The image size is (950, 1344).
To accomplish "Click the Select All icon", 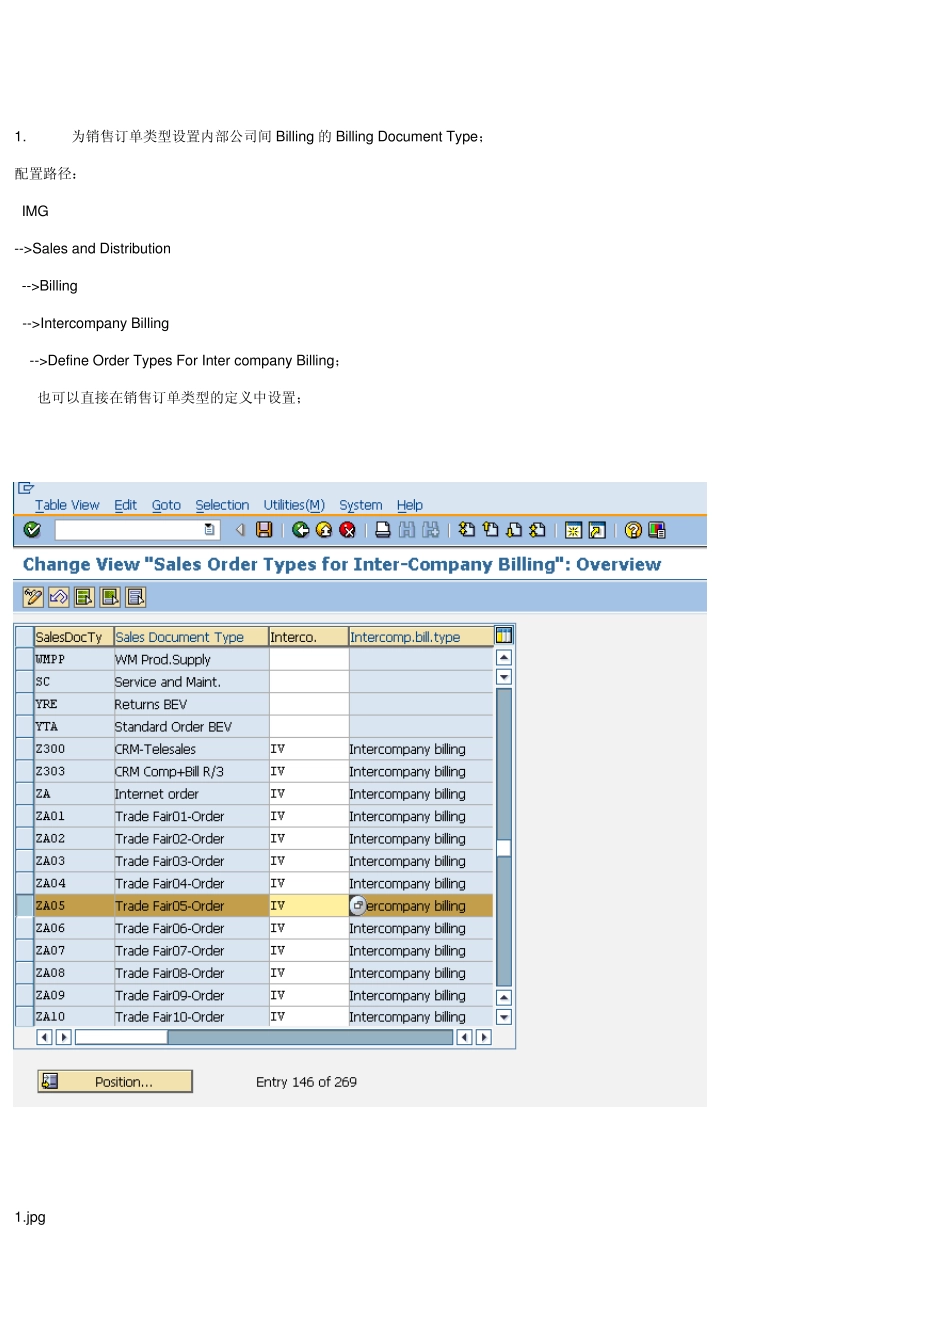I will coord(85,597).
